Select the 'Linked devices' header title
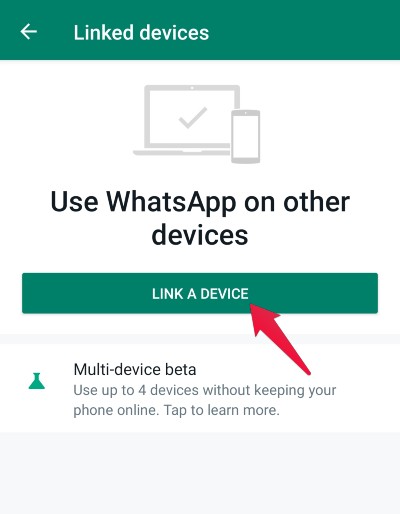This screenshot has width=400, height=514. [x=141, y=33]
